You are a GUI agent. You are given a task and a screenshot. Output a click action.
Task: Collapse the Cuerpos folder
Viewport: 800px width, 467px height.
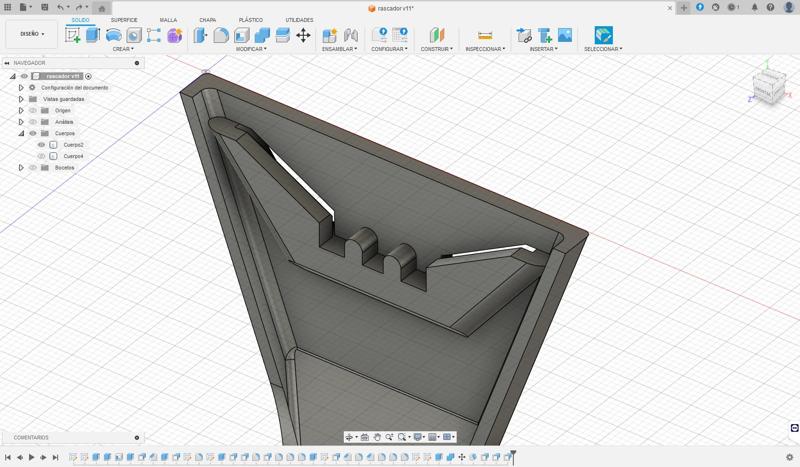[21, 133]
